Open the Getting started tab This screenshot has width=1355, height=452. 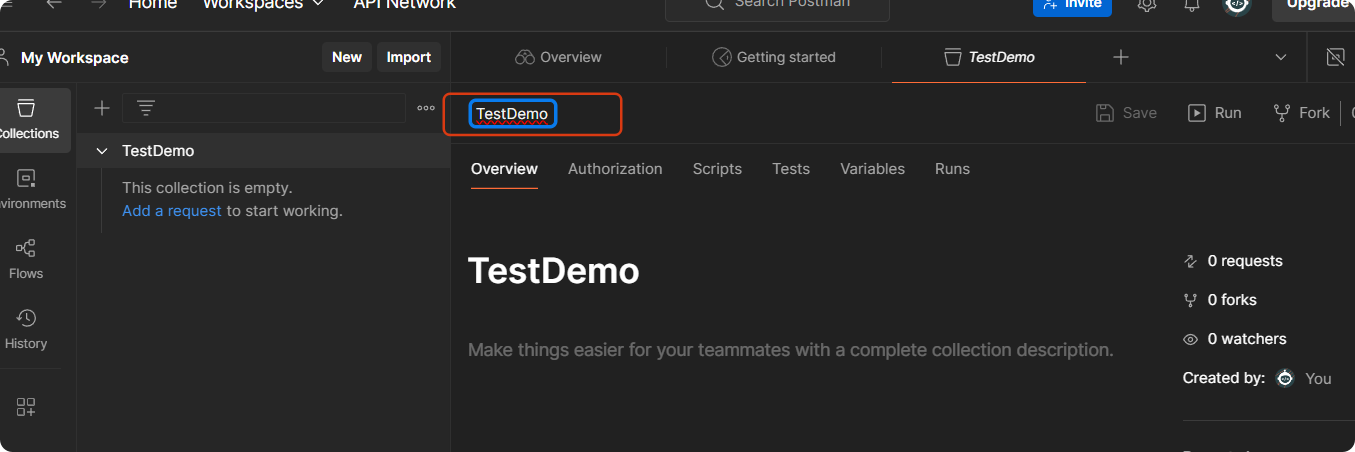click(x=774, y=58)
